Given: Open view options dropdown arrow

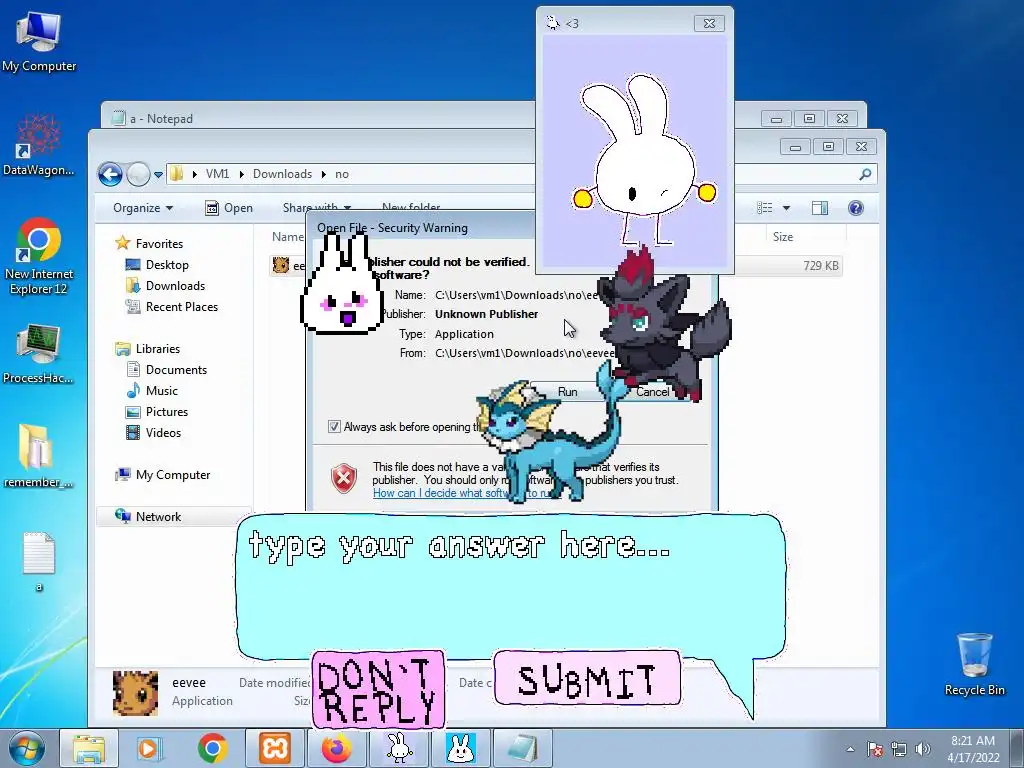Looking at the screenshot, I should [x=786, y=208].
